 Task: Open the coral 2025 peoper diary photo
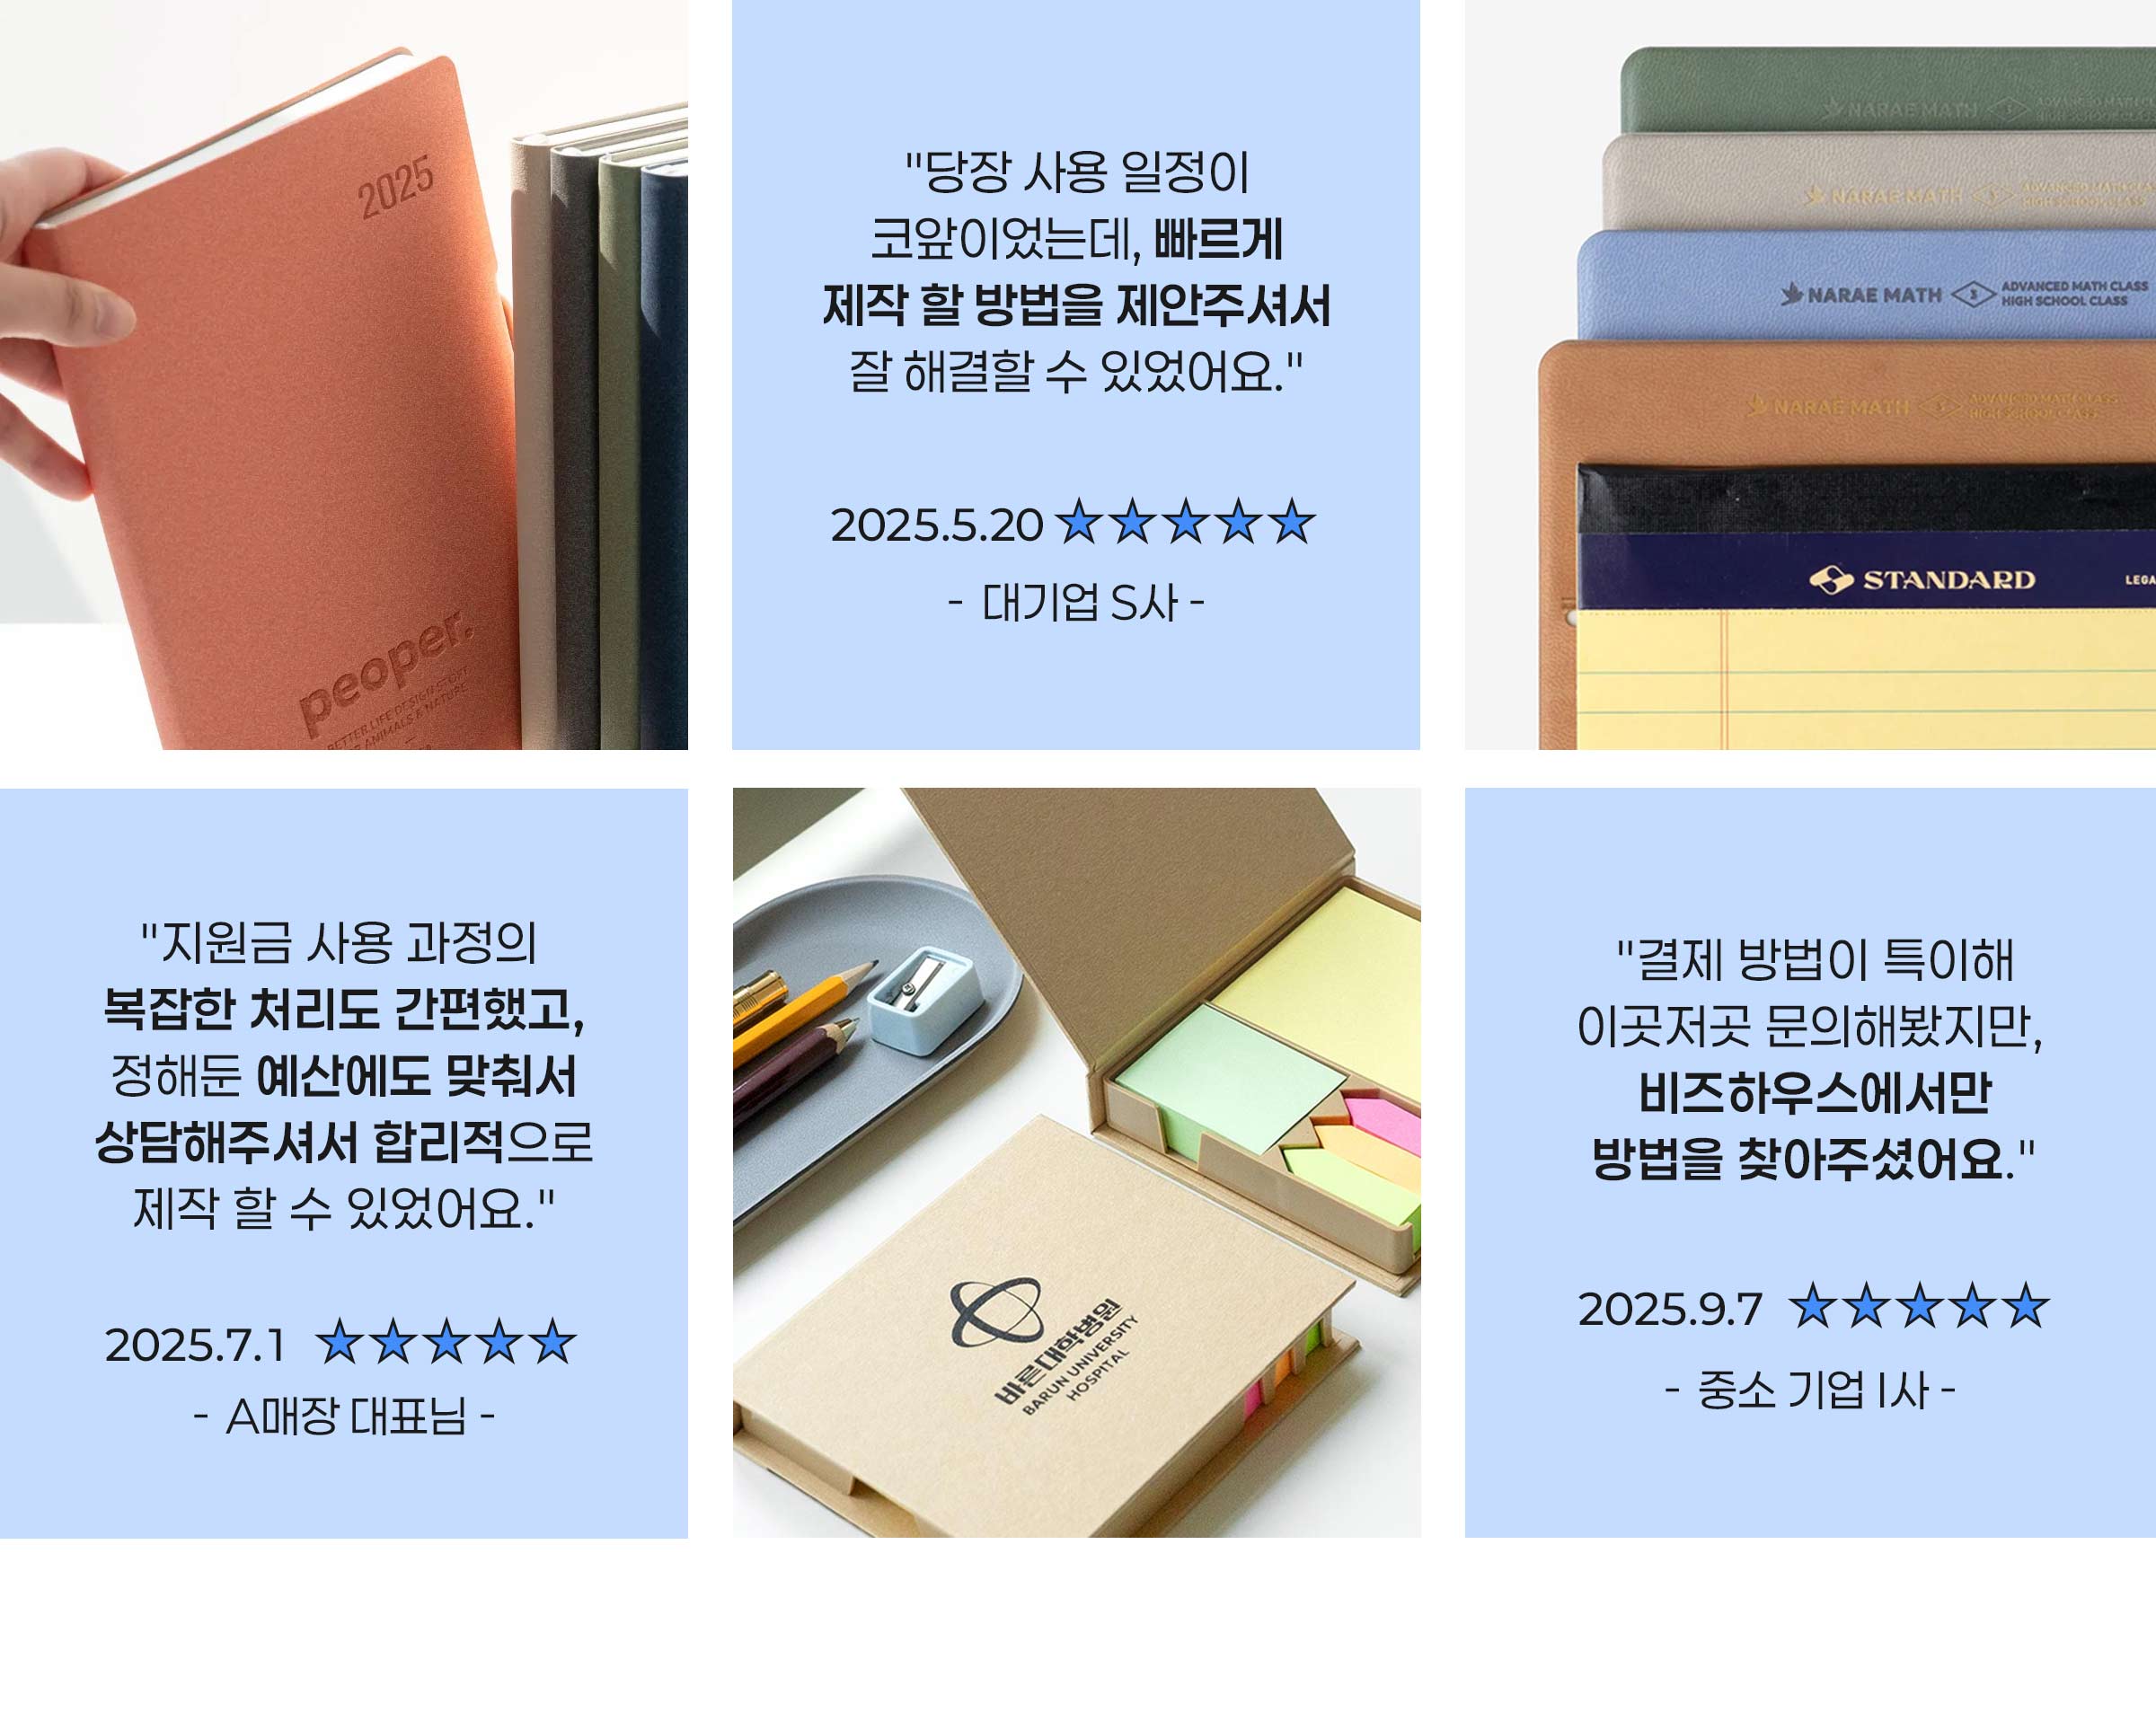click(x=344, y=374)
